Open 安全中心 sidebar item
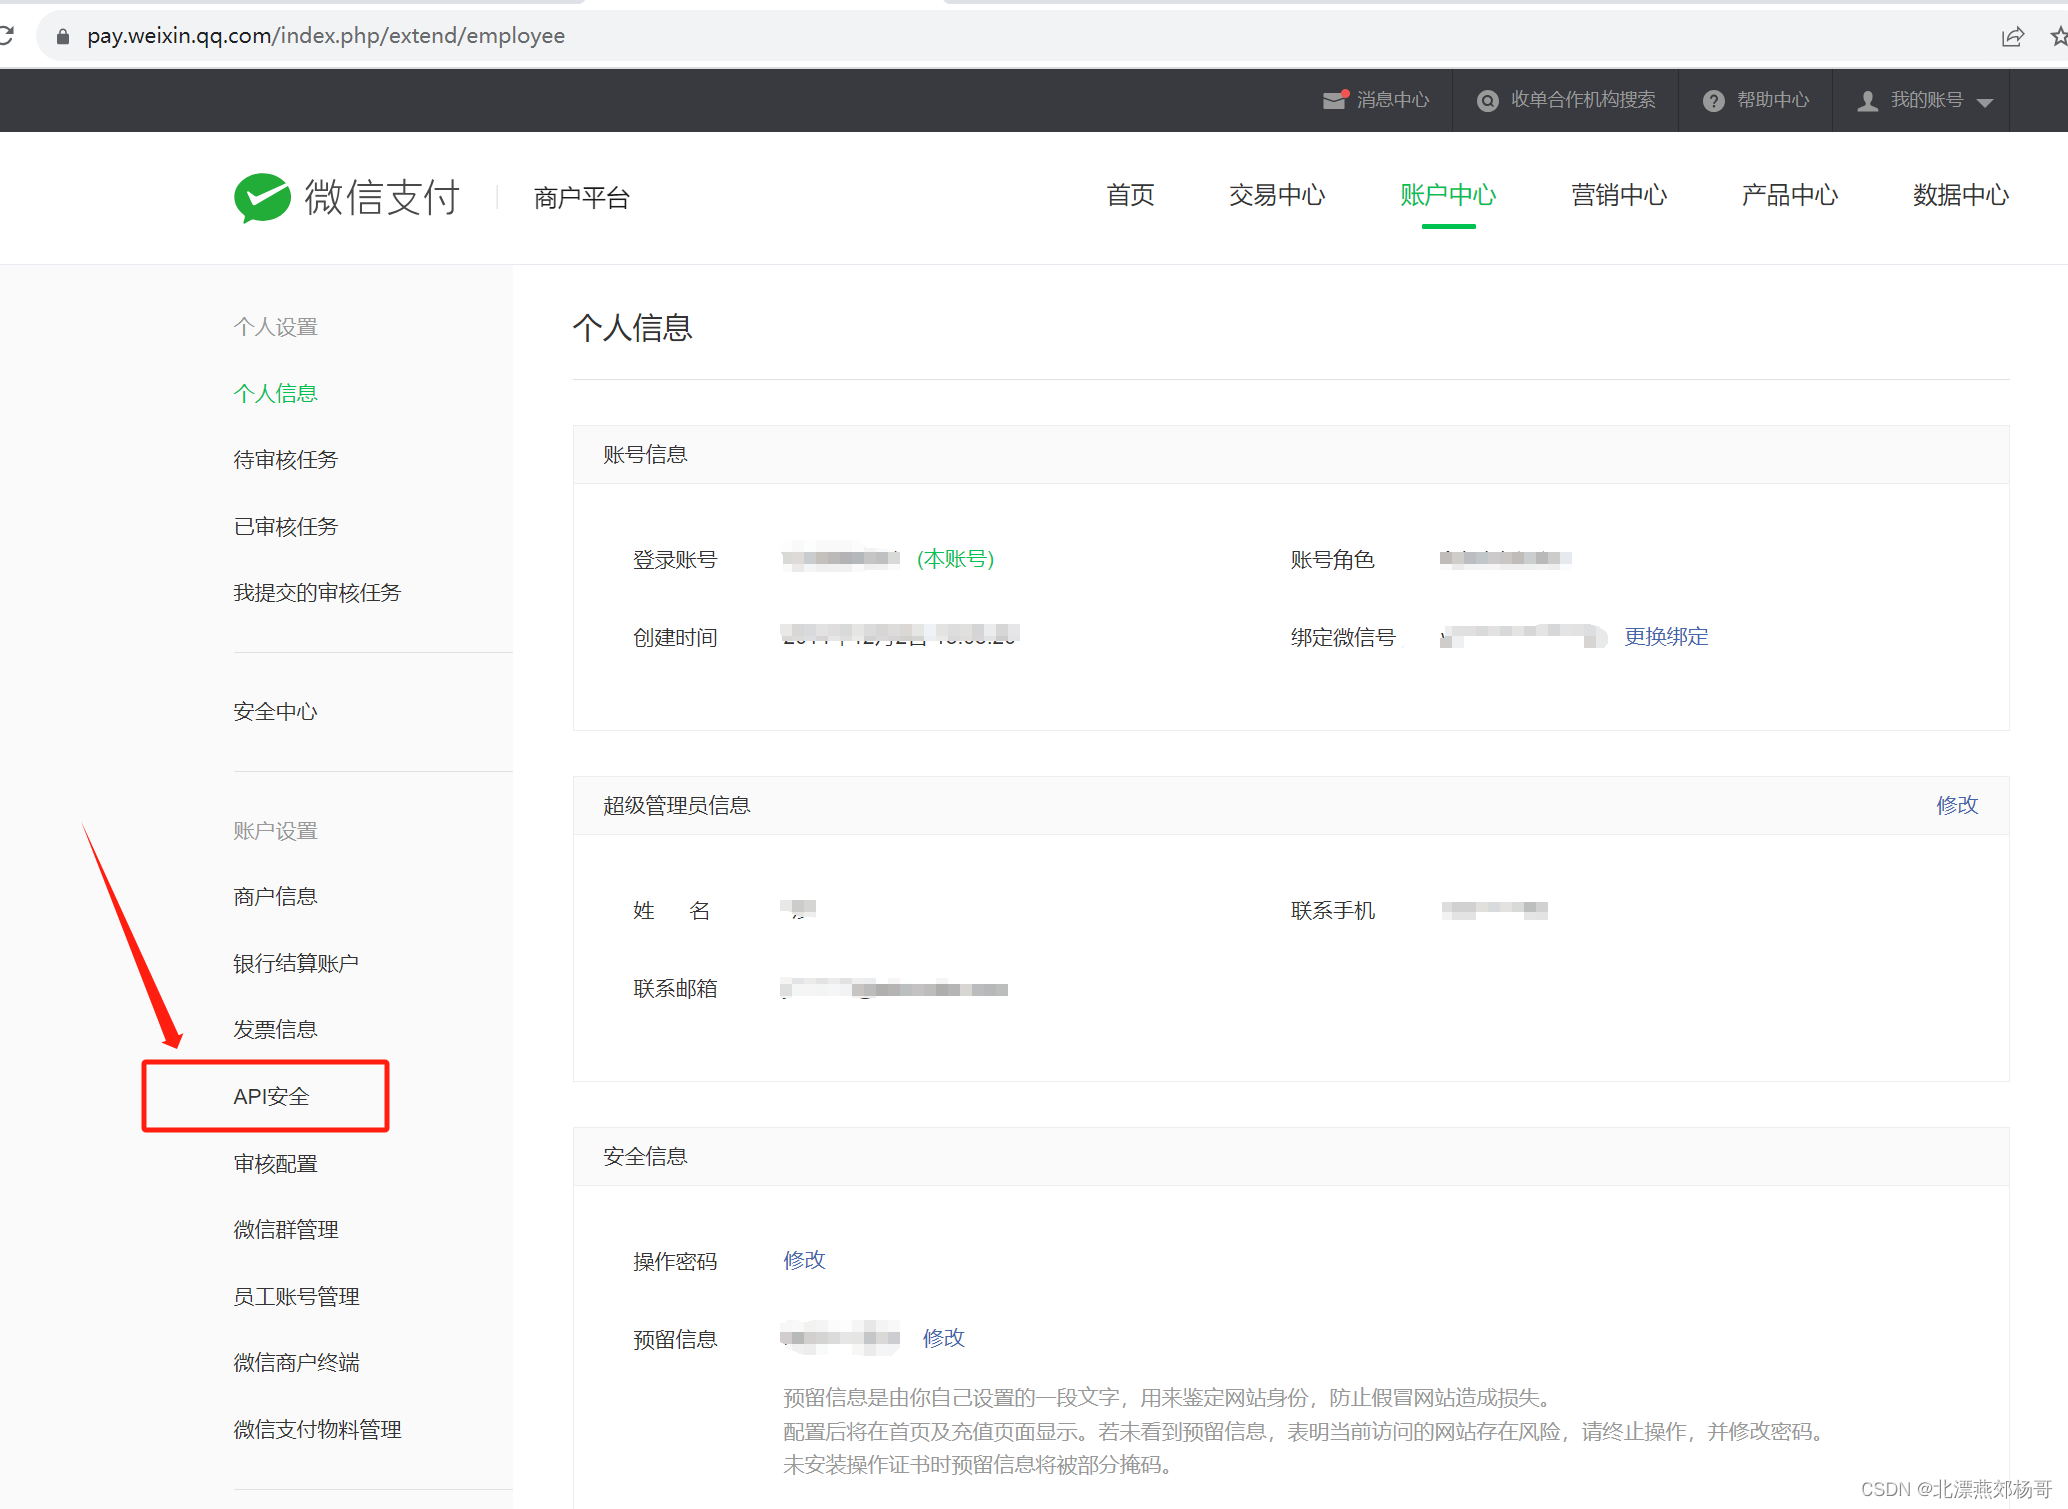Screen dimensions: 2068x1509 pos(275,711)
